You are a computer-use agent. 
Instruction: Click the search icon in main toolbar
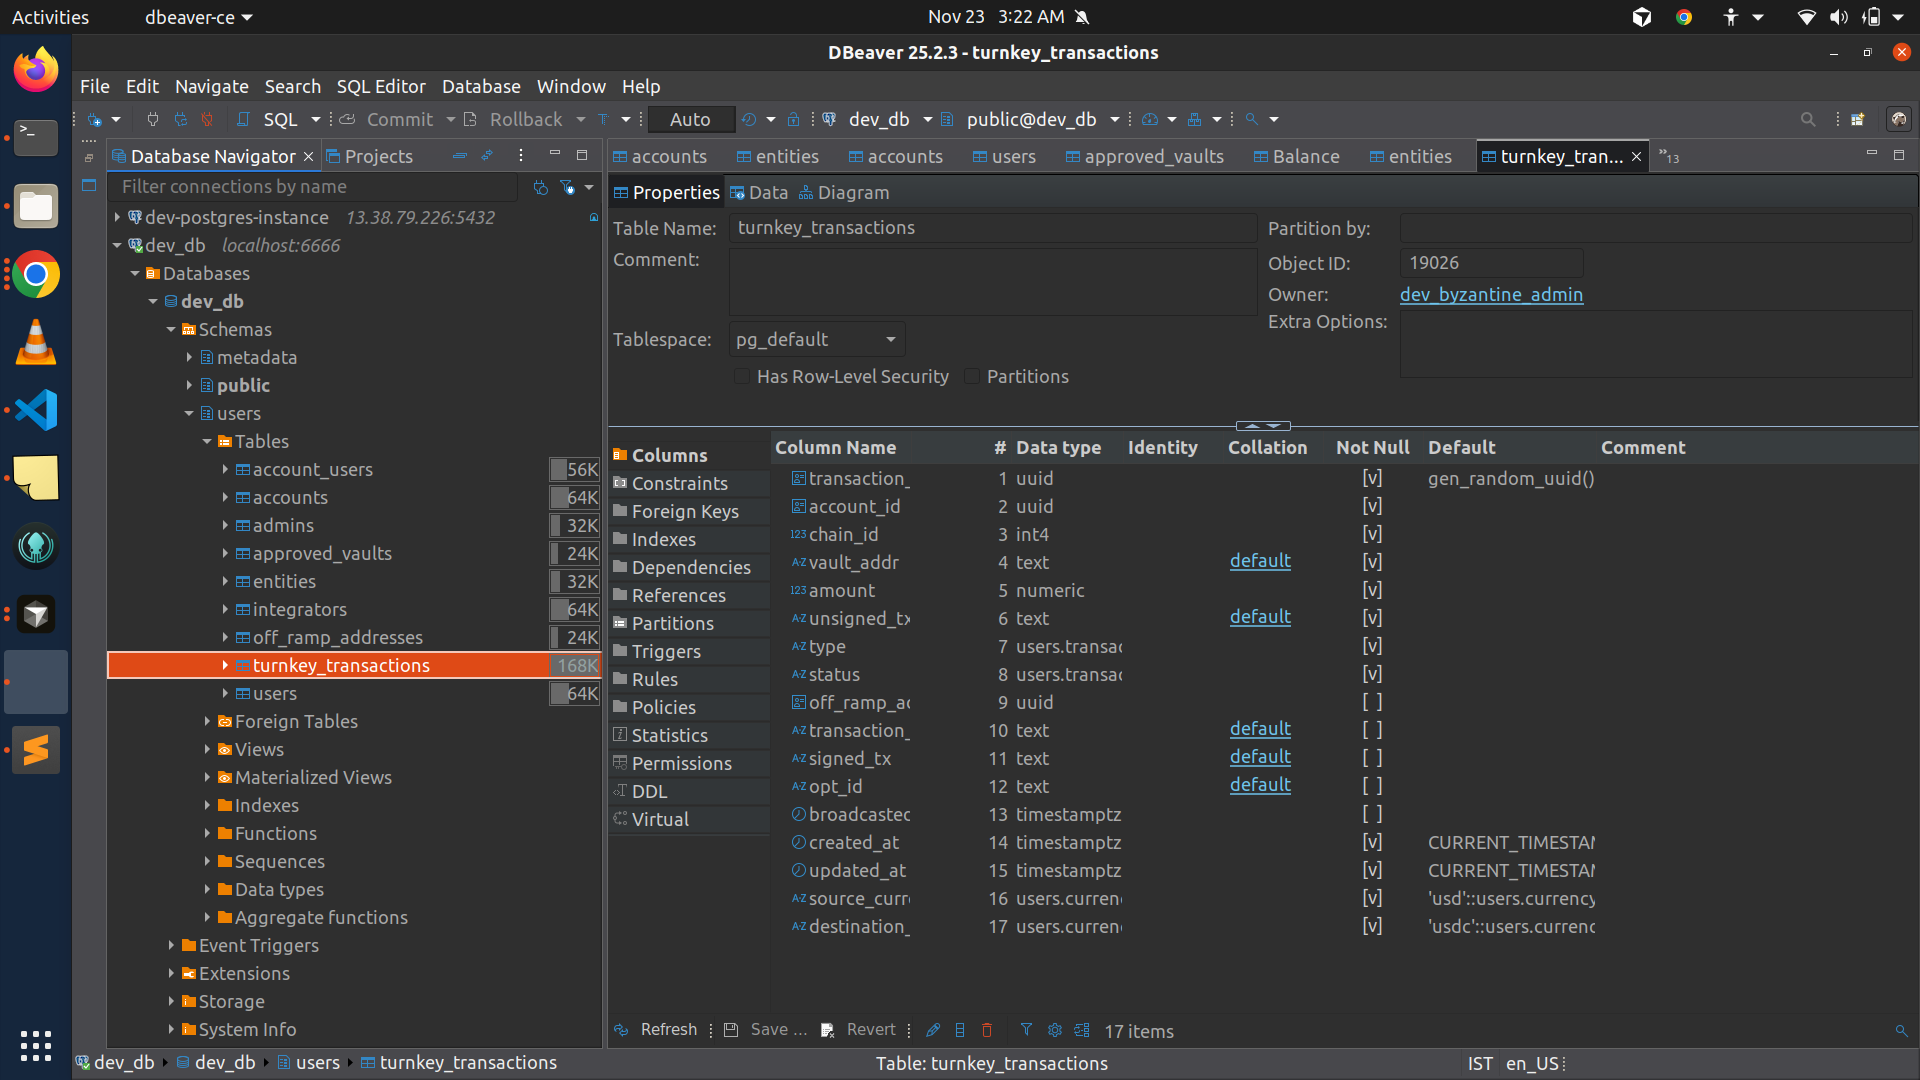coord(1807,119)
